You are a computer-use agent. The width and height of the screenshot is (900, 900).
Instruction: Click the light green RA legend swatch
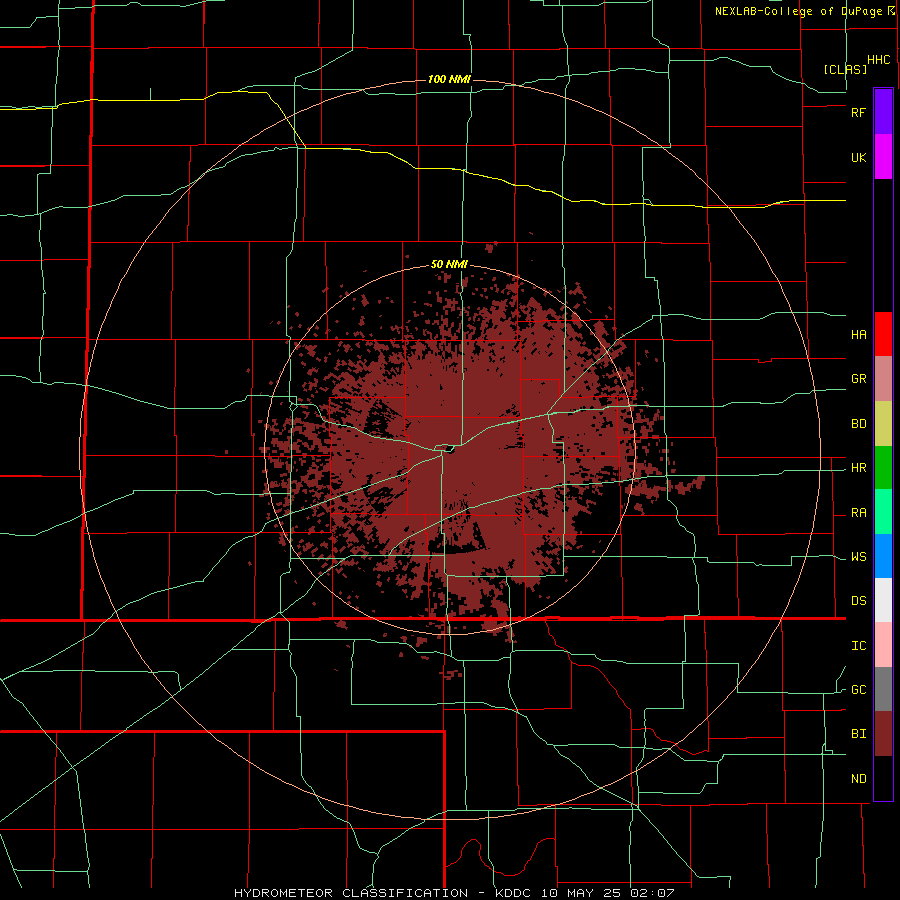click(883, 512)
